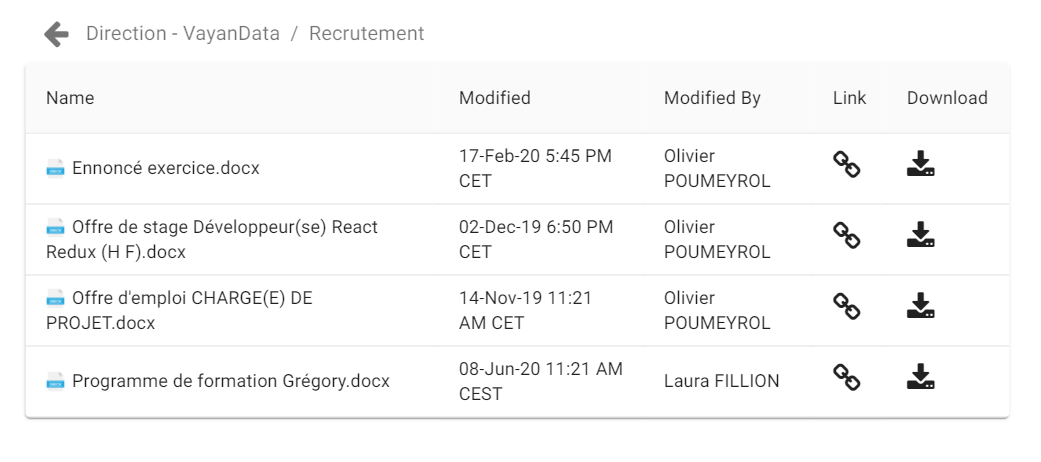Open Ennoncé exercice.docx file name
This screenshot has width=1041, height=462.
tap(165, 168)
